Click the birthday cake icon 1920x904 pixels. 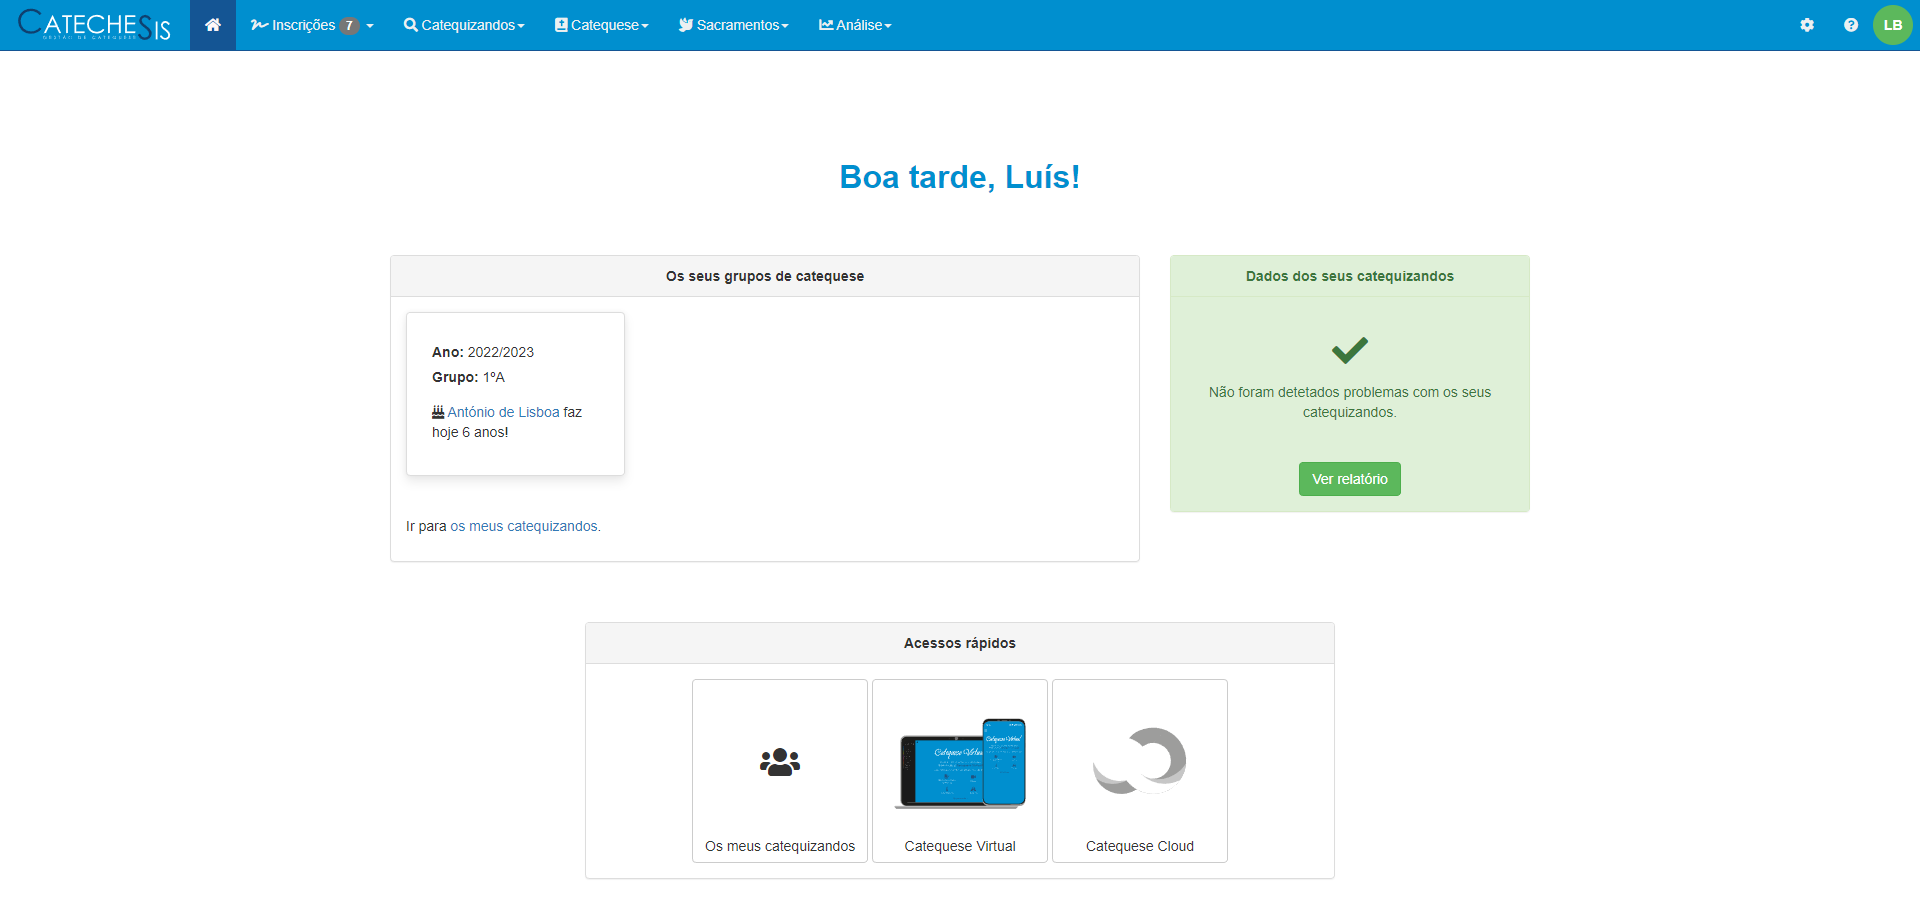(x=438, y=412)
